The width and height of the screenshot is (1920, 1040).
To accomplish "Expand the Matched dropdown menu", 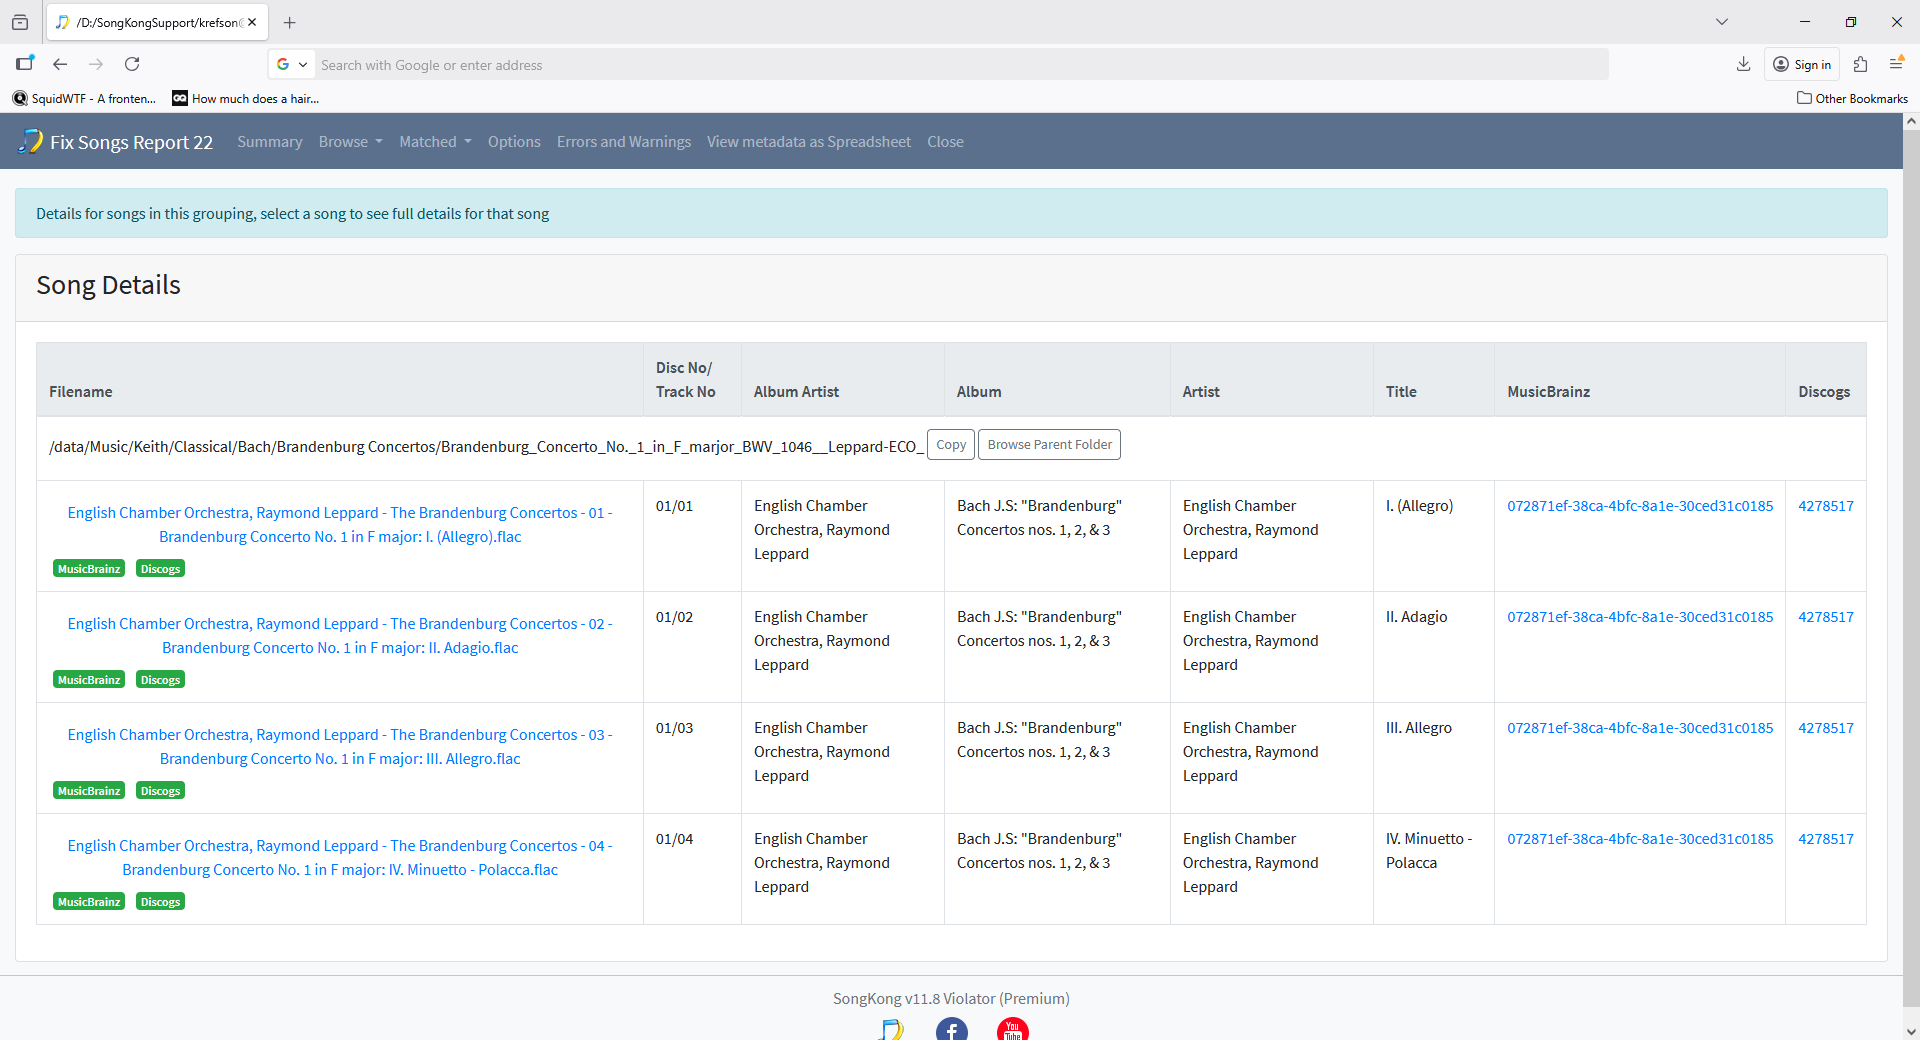I will click(x=435, y=142).
